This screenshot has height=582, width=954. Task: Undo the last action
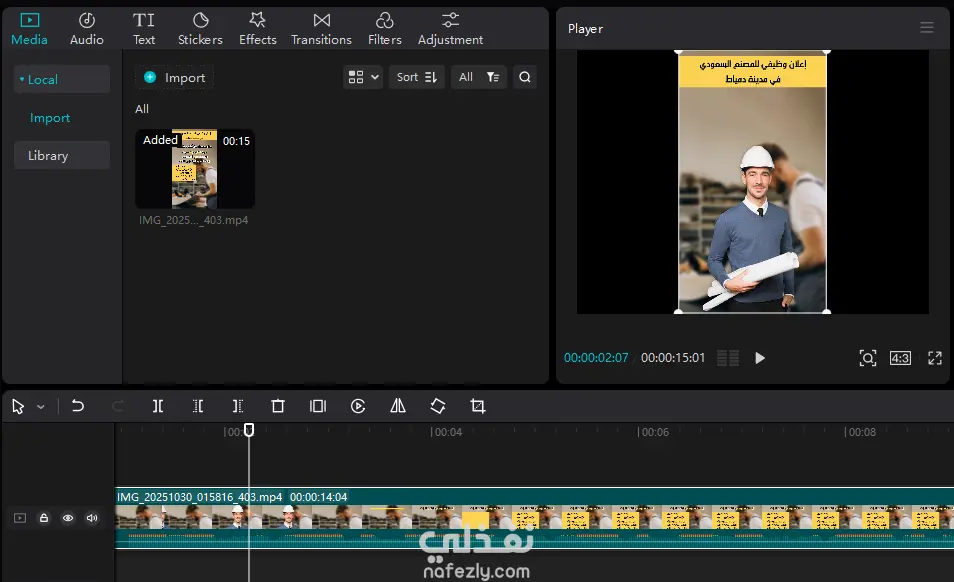78,406
